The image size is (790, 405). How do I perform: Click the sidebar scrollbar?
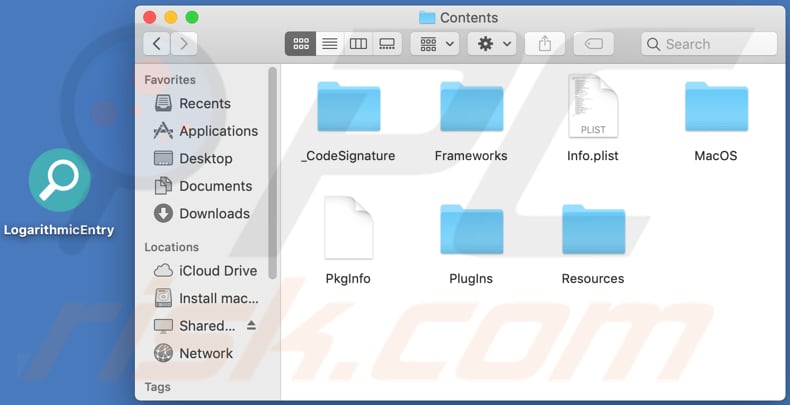[273, 173]
